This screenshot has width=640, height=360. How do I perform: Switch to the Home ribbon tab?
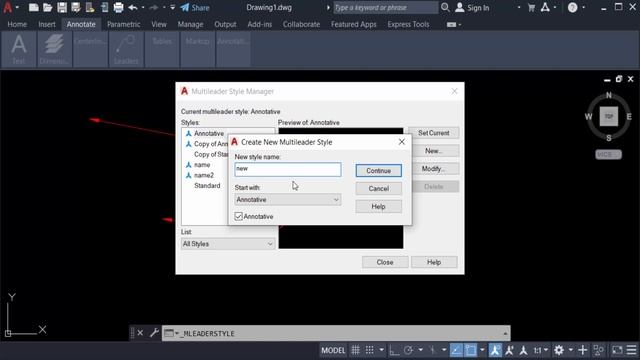click(17, 24)
